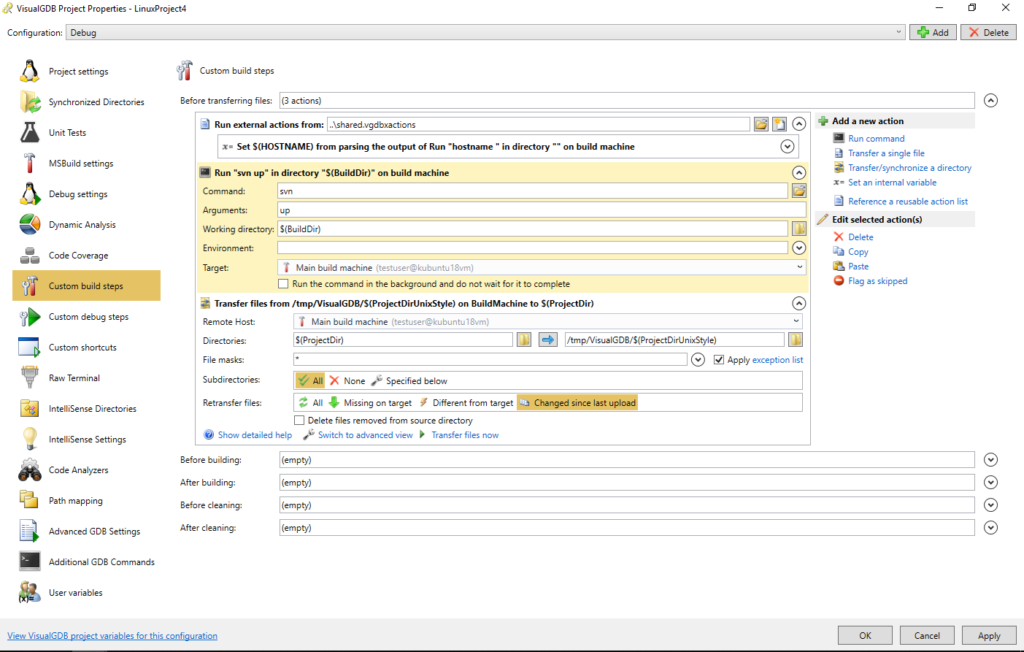Viewport: 1024px width, 652px height.
Task: Click the Paste action icon
Action: coord(838,267)
